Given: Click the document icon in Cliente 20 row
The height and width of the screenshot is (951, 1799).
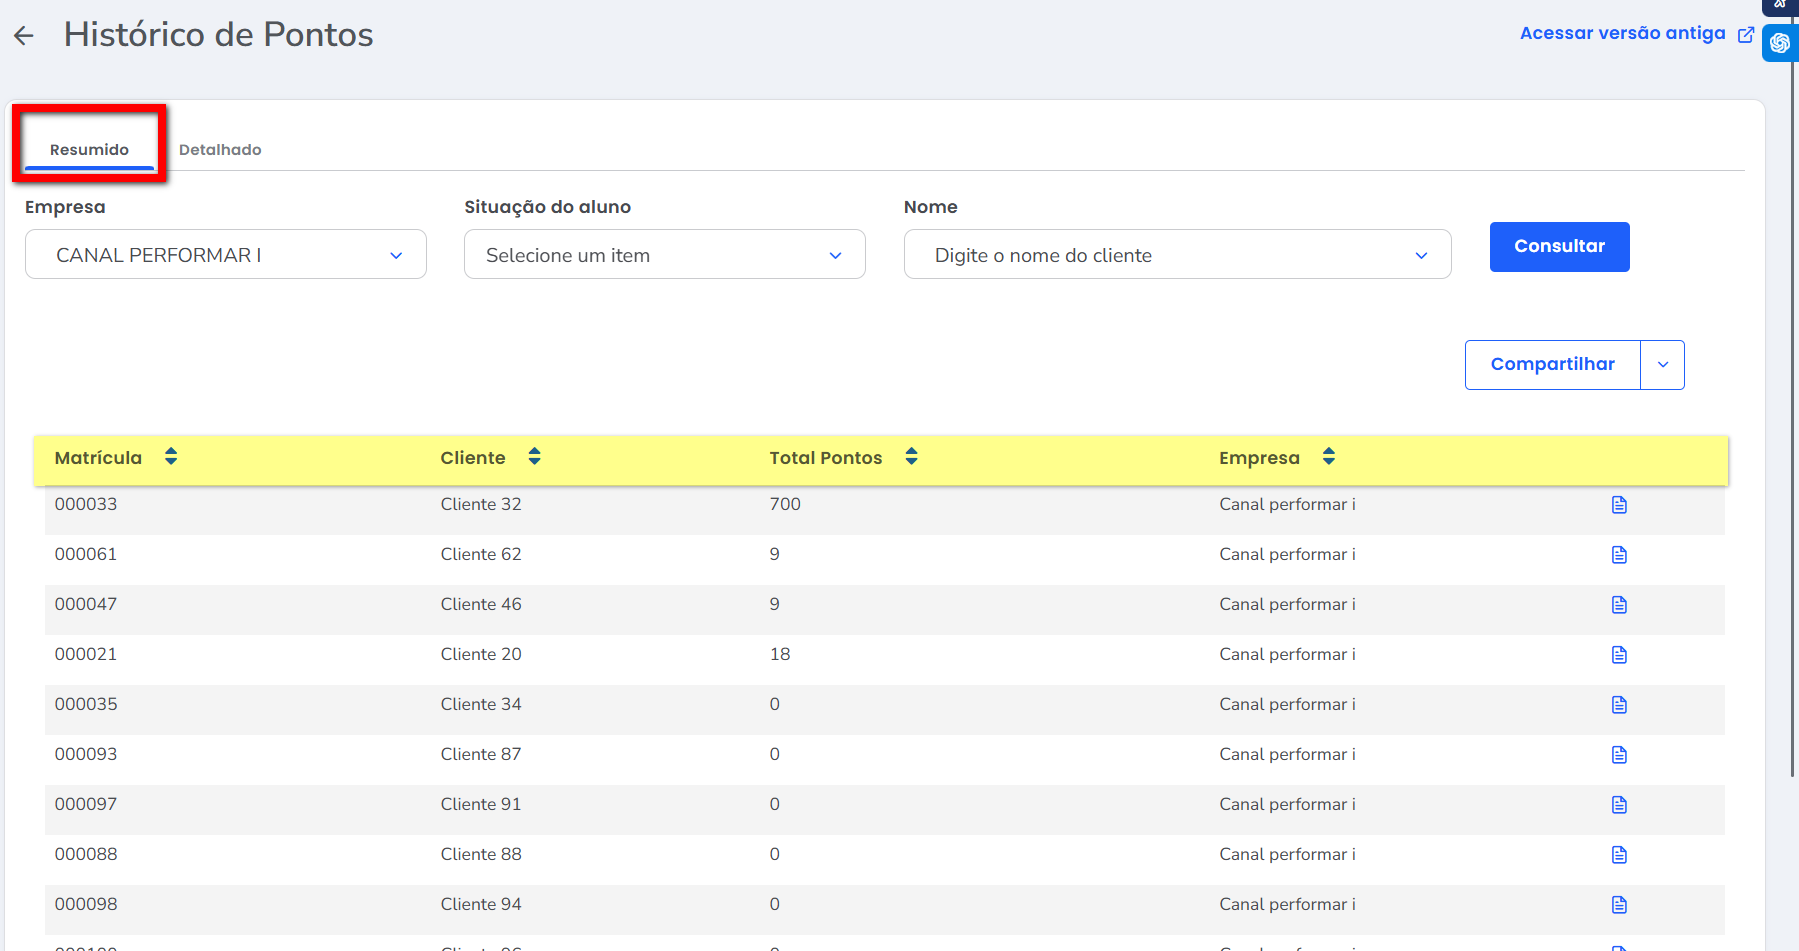Looking at the screenshot, I should 1619,655.
